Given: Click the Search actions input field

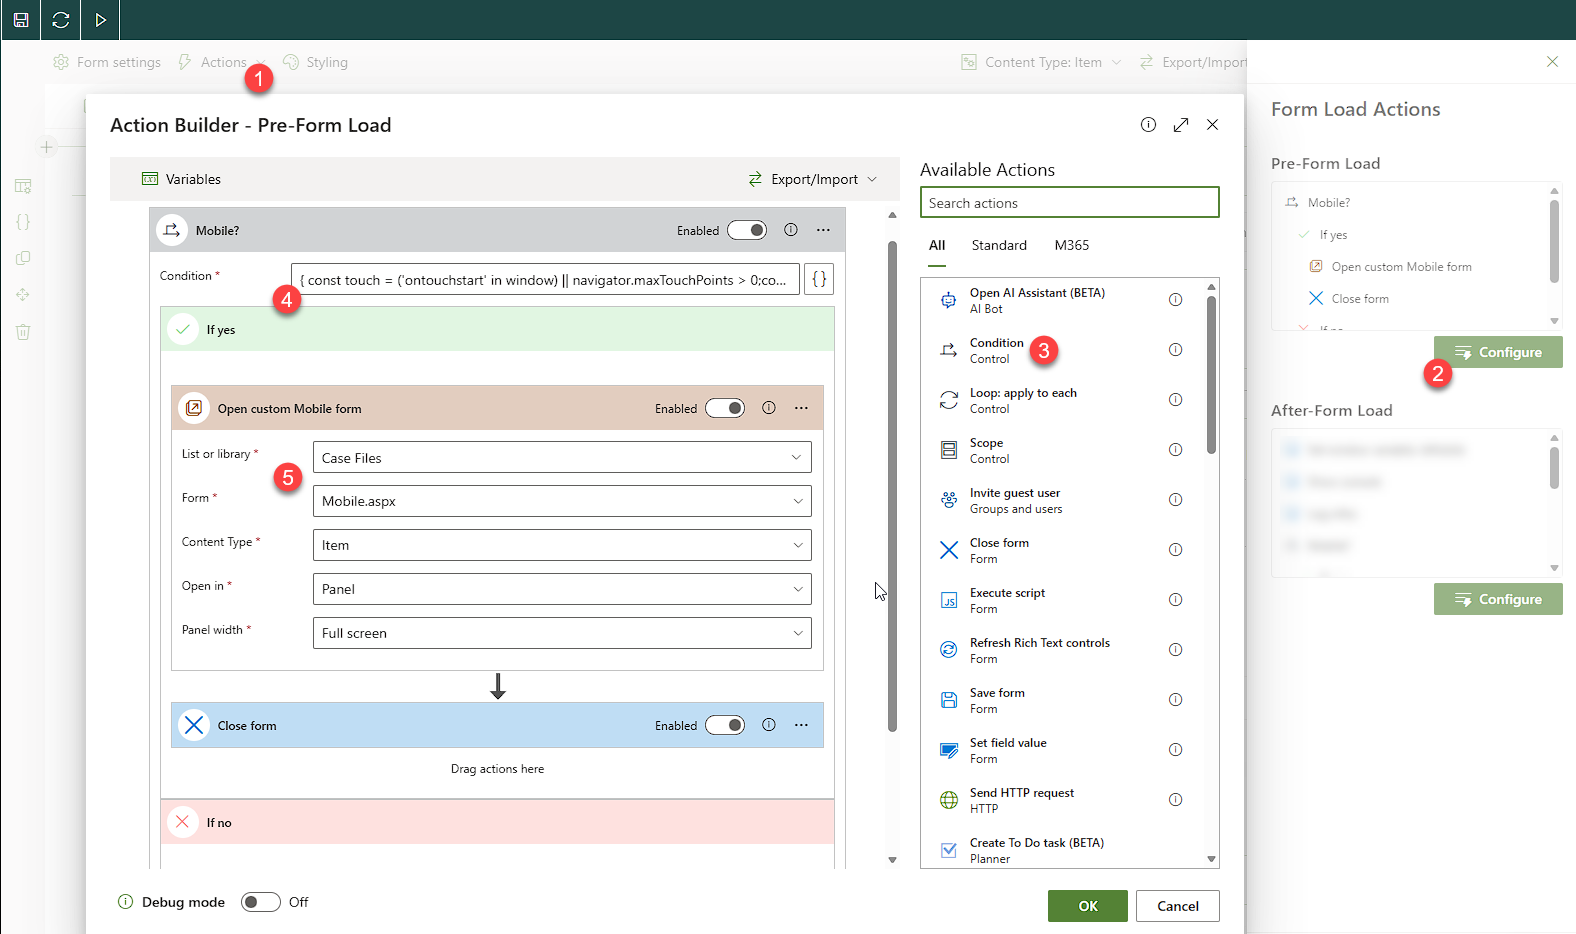Looking at the screenshot, I should (1069, 203).
